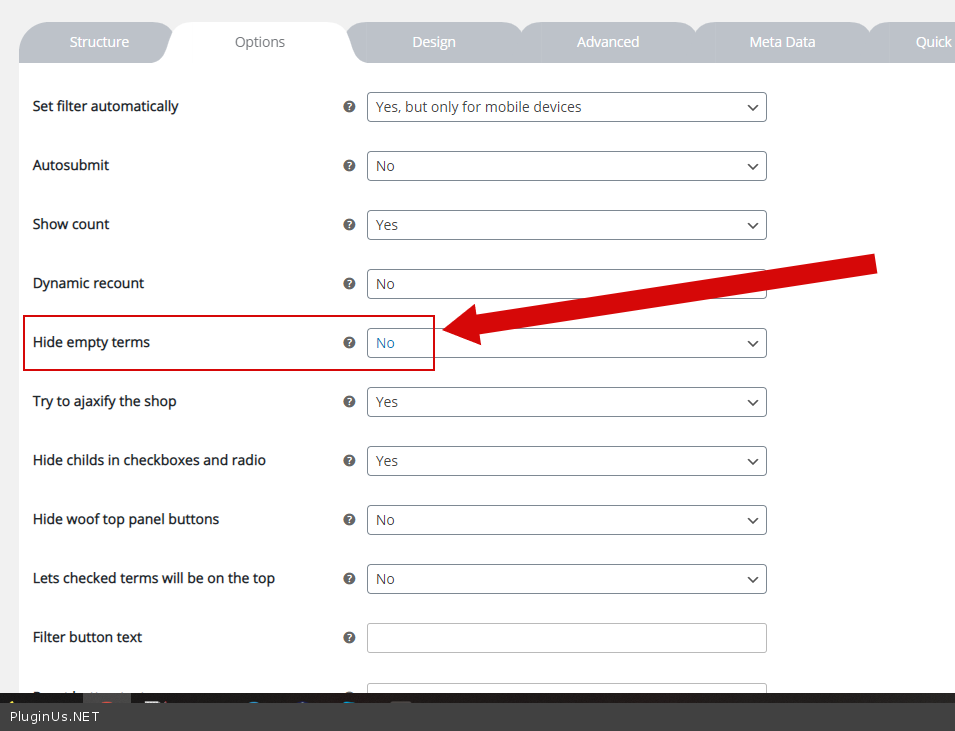Click help icon next to Autosubmit

click(349, 165)
